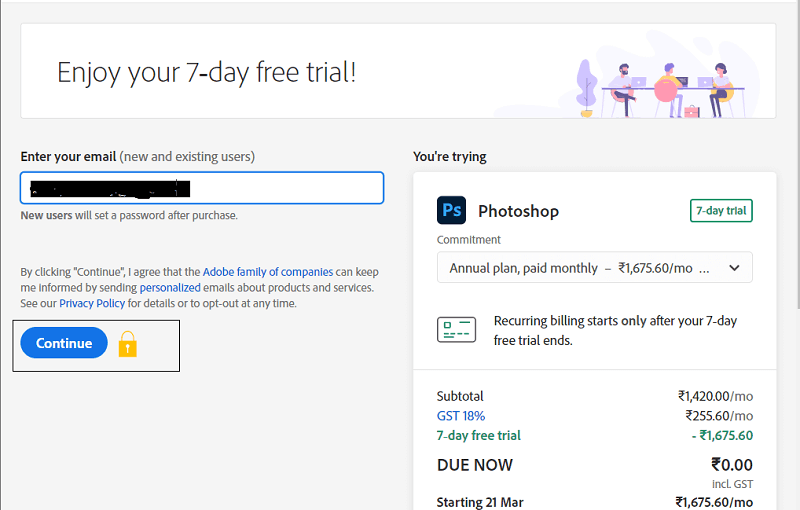The height and width of the screenshot is (510, 800).
Task: Click the Enjoy your 7-day free trial heading
Action: tap(206, 72)
